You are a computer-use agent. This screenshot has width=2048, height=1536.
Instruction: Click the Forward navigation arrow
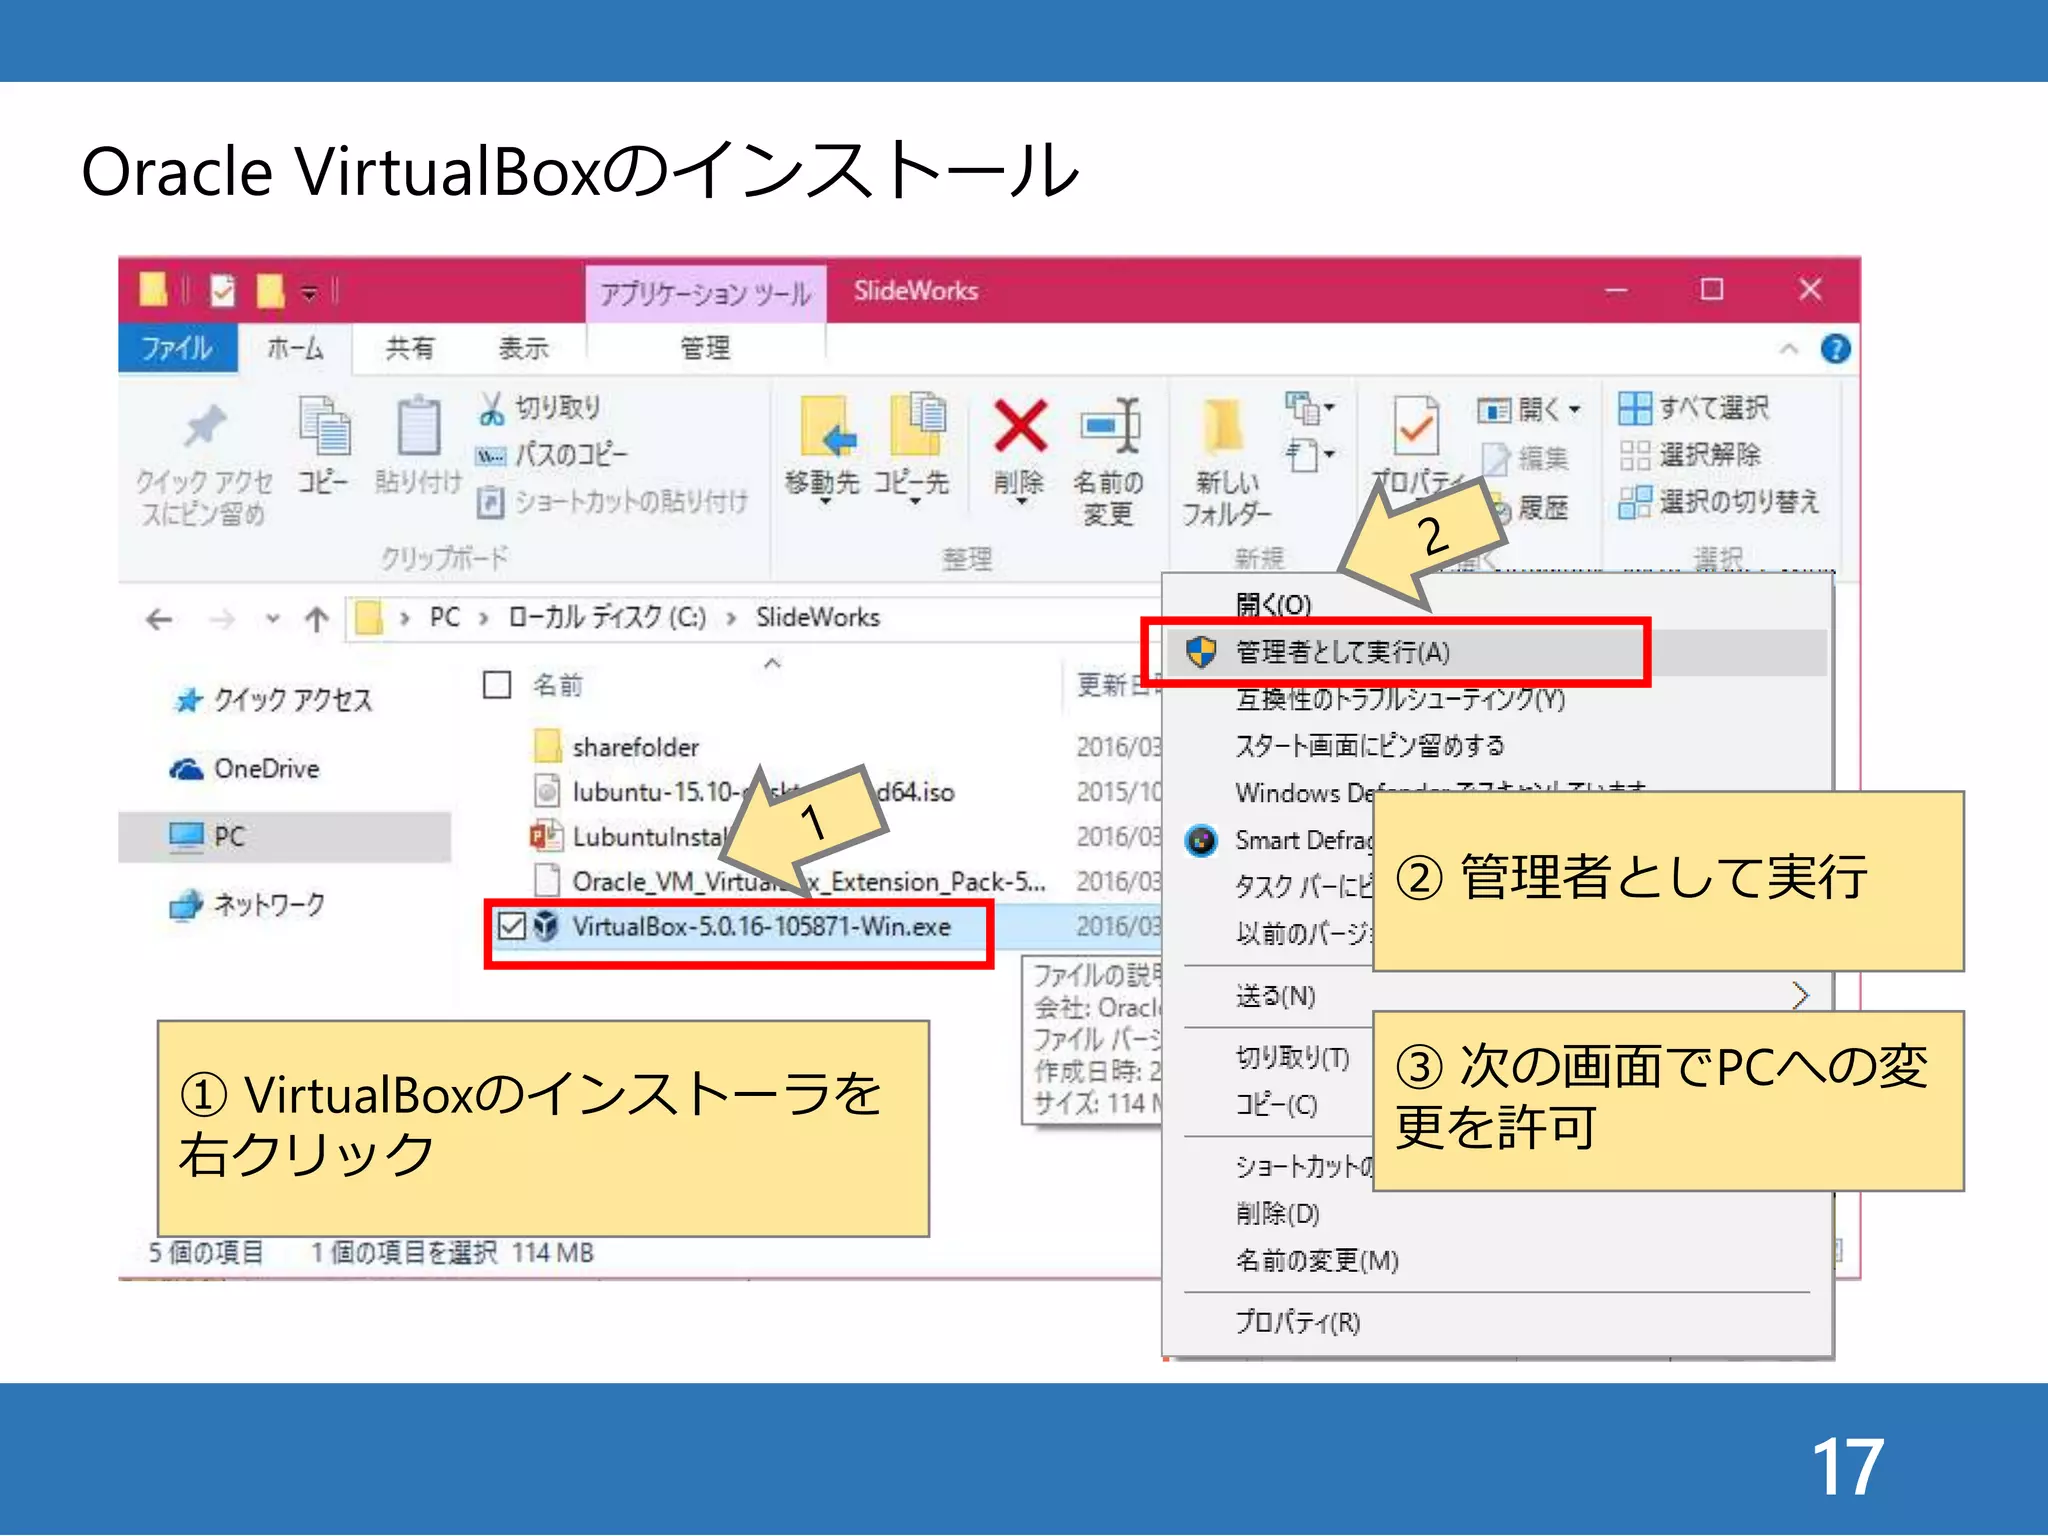click(x=222, y=620)
